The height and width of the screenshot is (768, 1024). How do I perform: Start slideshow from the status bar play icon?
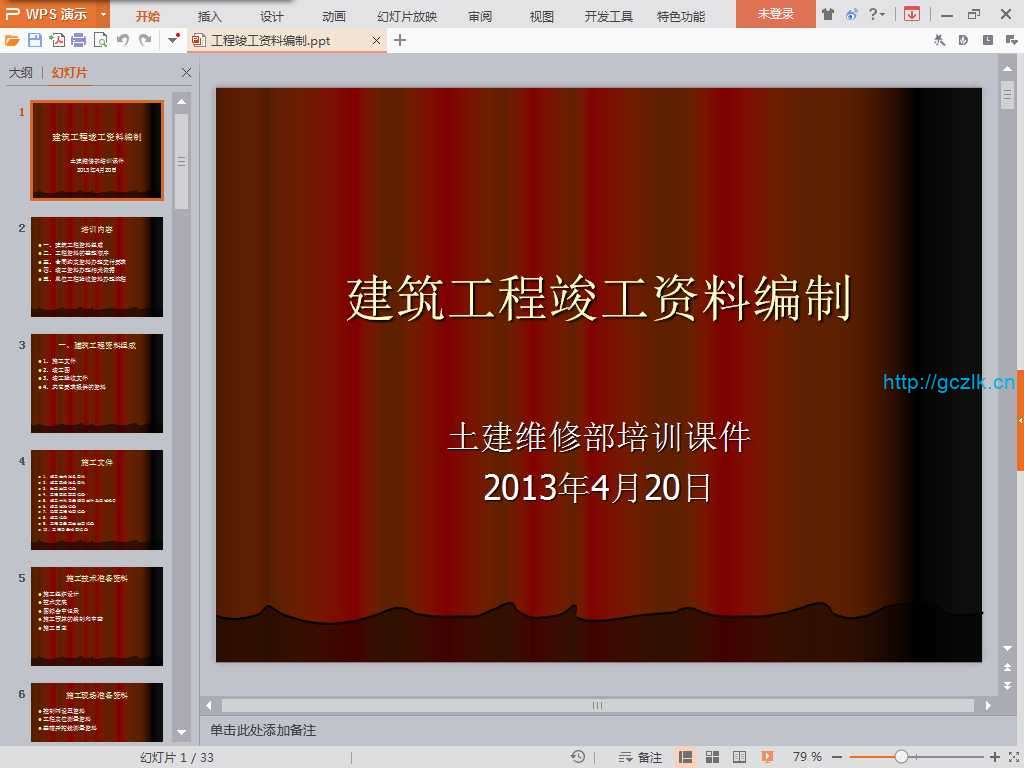pyautogui.click(x=767, y=757)
